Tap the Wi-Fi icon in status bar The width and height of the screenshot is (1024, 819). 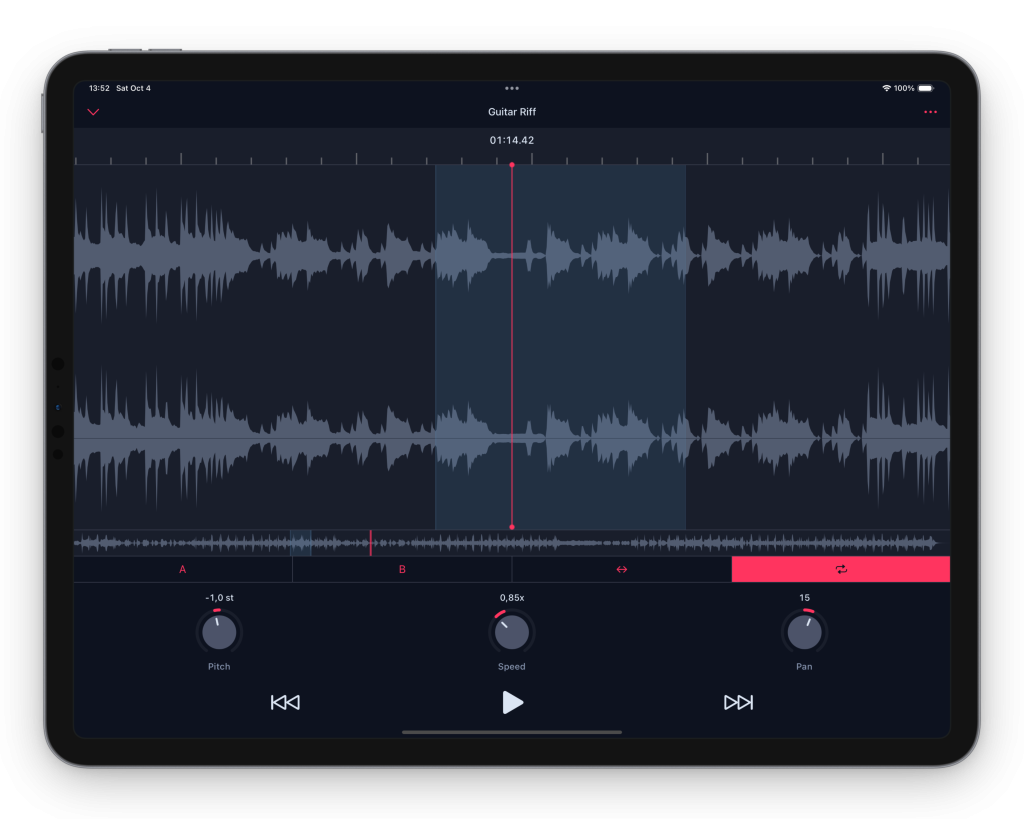click(886, 88)
